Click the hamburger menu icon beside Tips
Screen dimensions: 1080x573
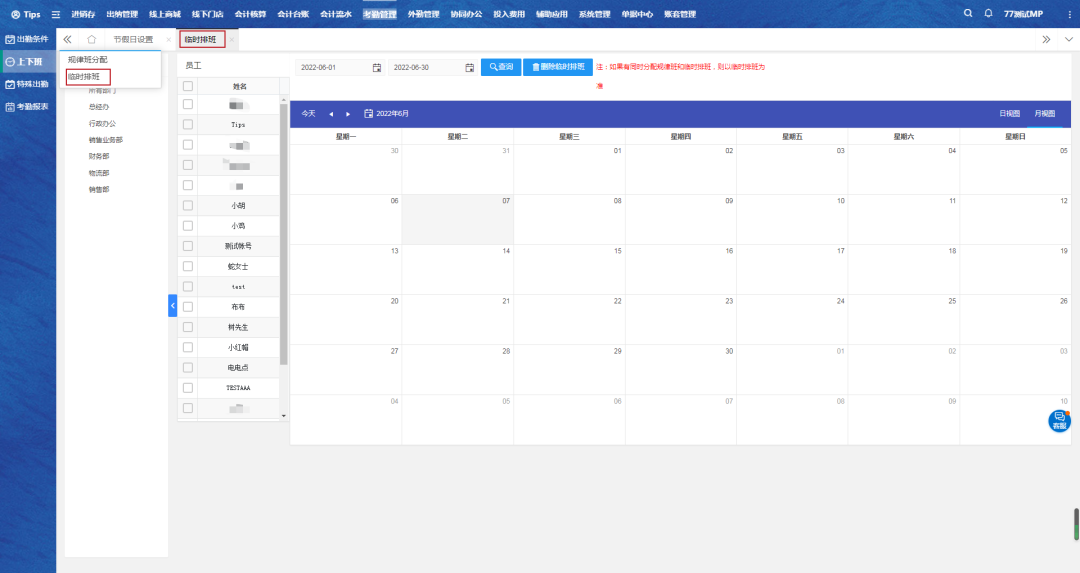pyautogui.click(x=56, y=14)
